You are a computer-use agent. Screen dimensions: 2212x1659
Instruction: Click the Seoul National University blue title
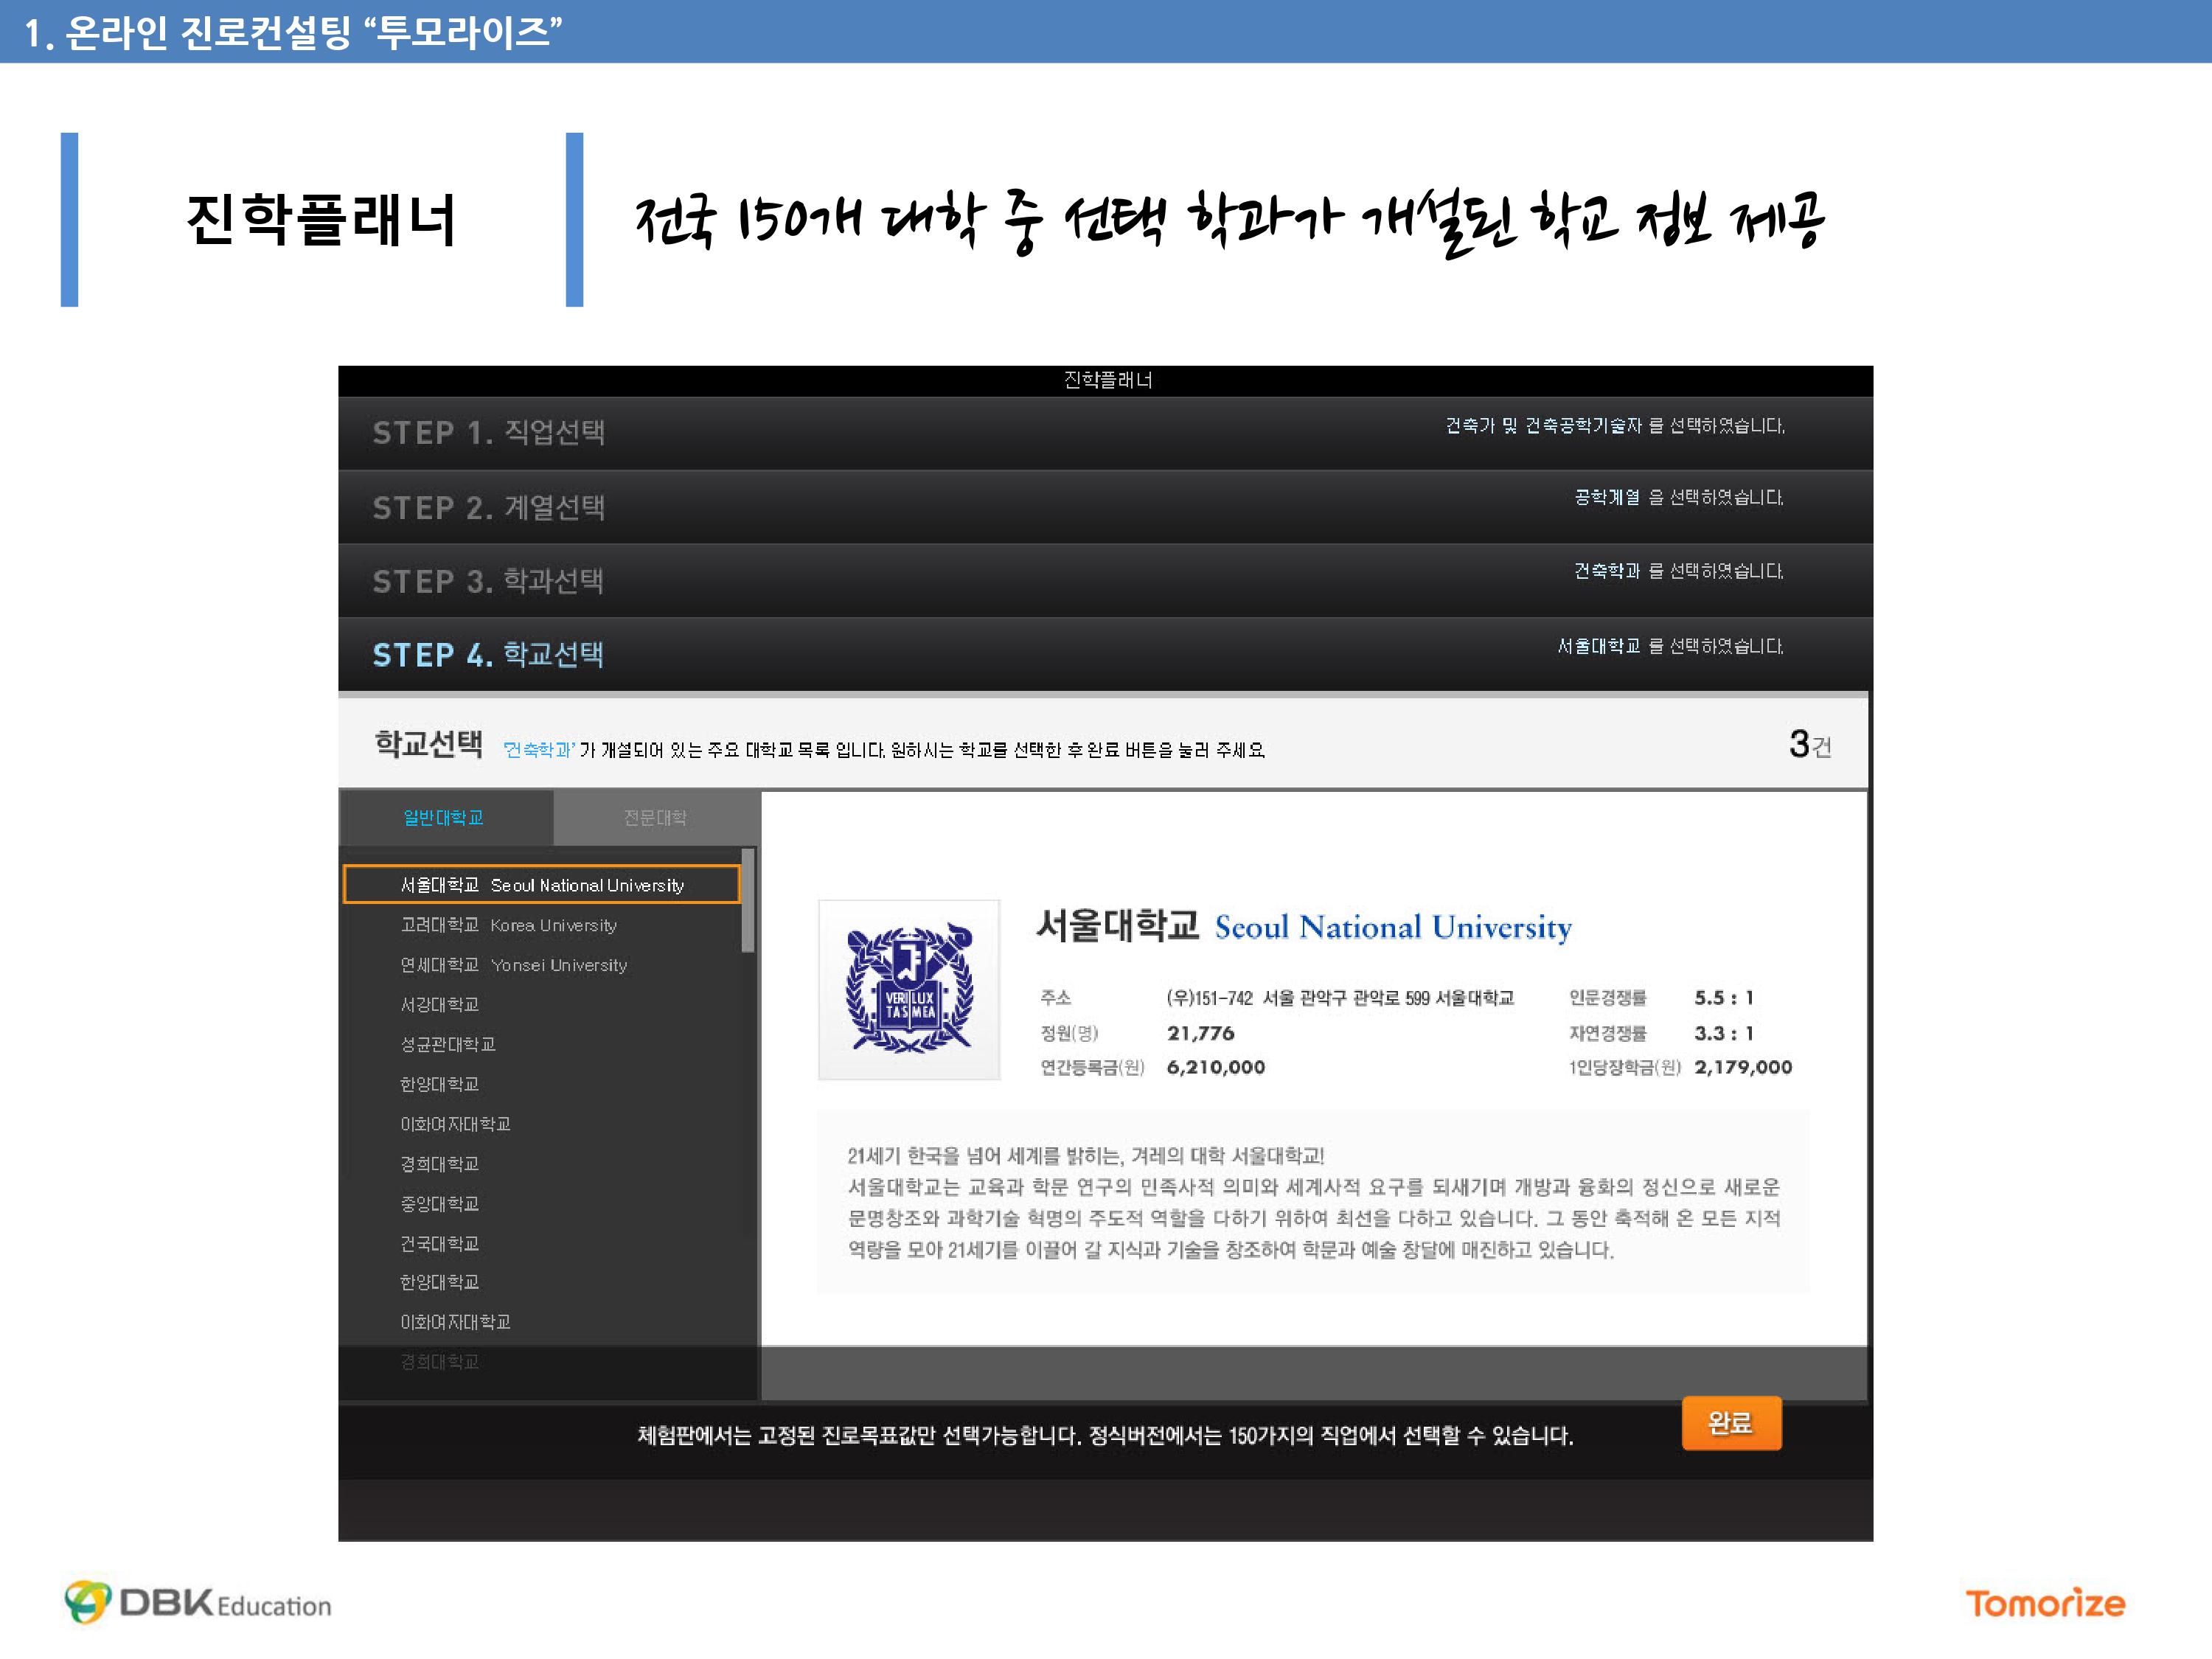click(x=1393, y=928)
